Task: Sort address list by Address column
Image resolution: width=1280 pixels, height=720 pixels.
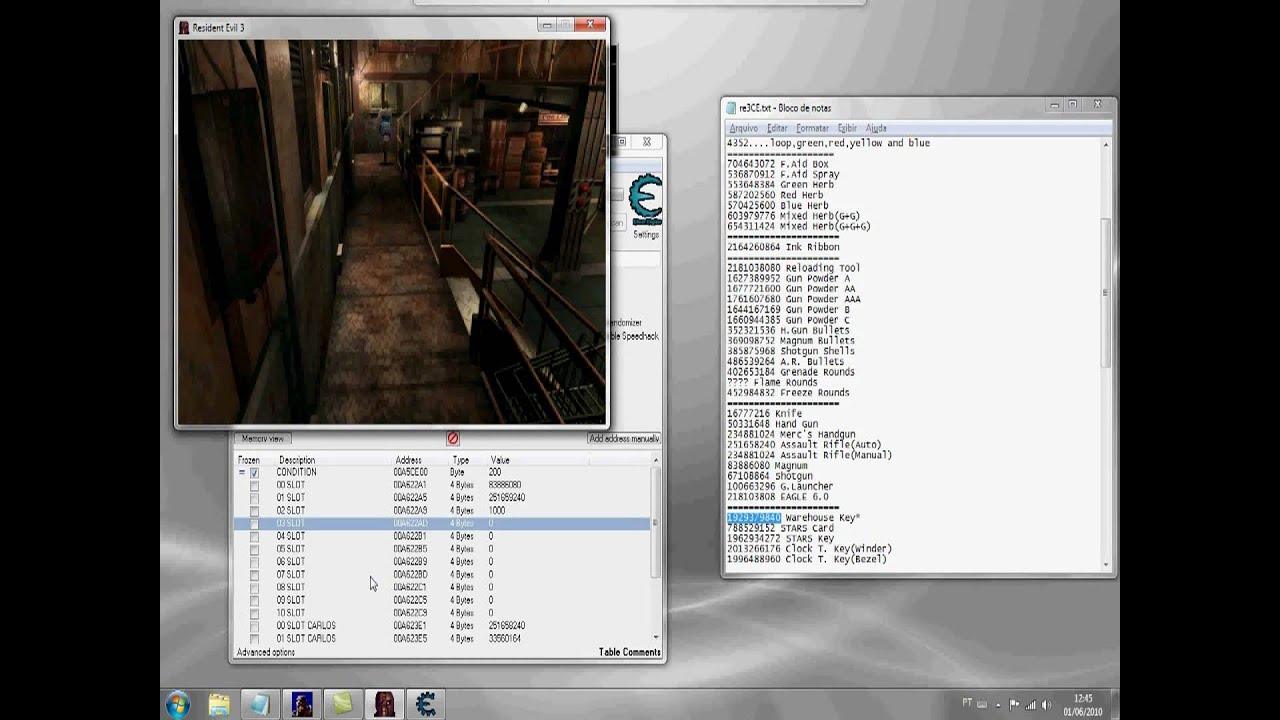Action: (x=408, y=460)
